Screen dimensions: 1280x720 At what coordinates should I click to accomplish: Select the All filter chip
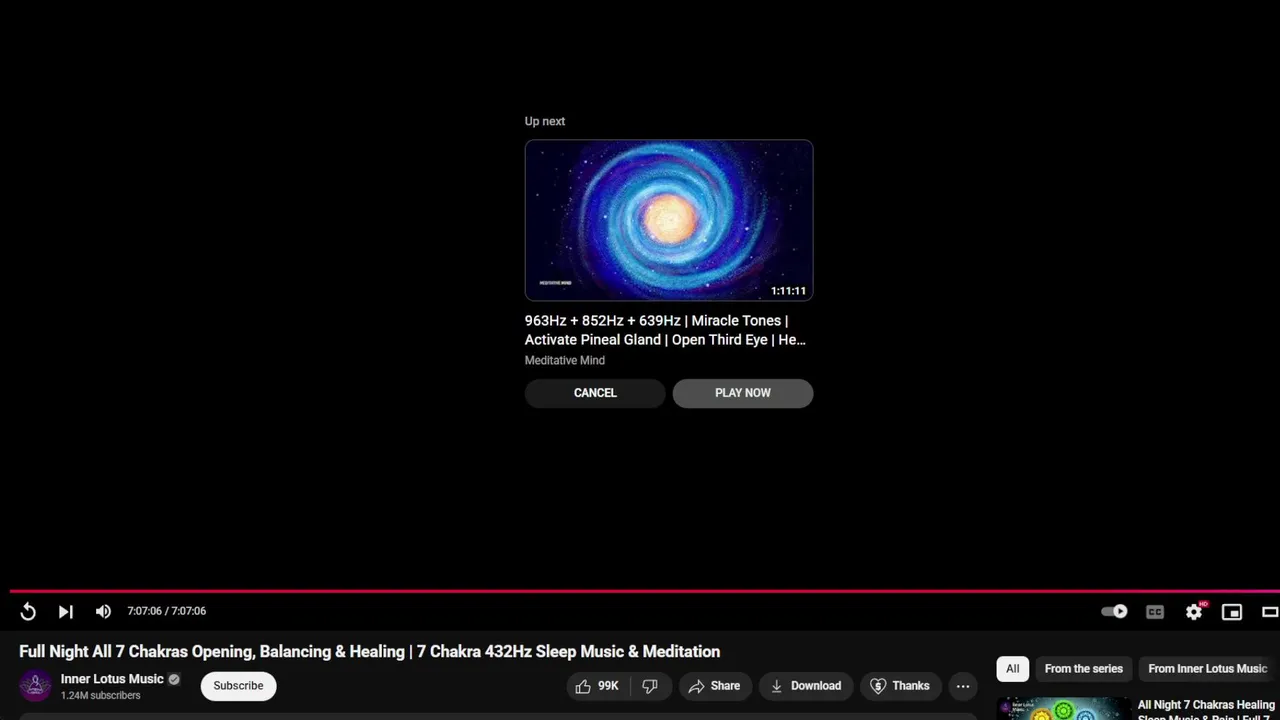[1013, 669]
